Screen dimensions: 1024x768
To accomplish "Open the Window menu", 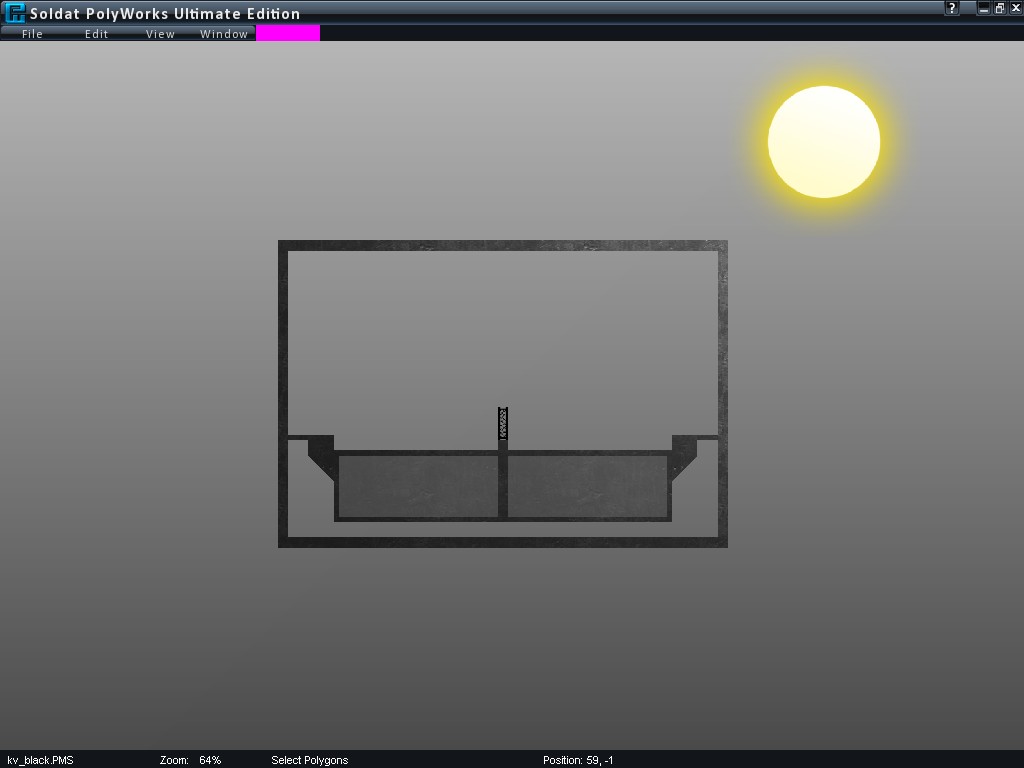I will pyautogui.click(x=224, y=34).
